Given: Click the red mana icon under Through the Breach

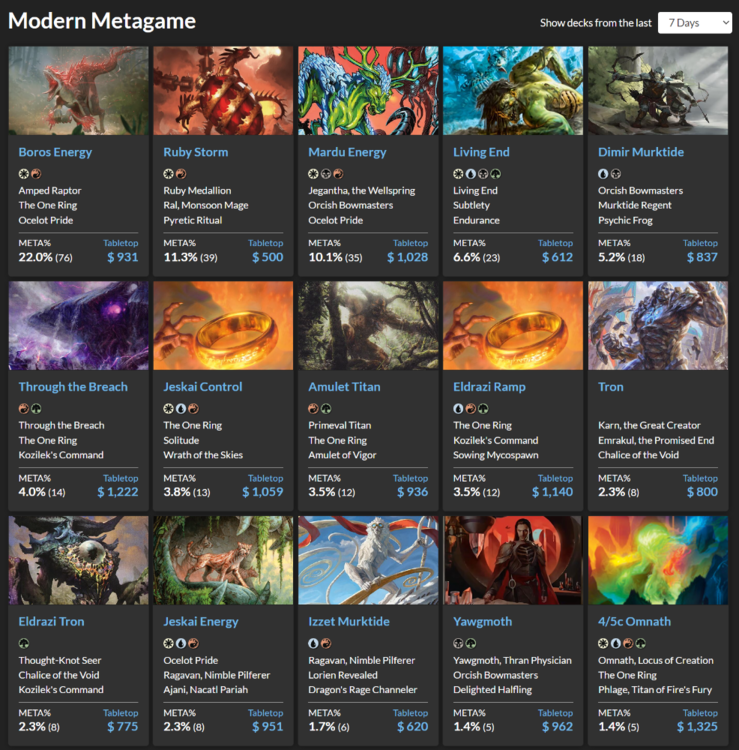Looking at the screenshot, I should tap(23, 408).
